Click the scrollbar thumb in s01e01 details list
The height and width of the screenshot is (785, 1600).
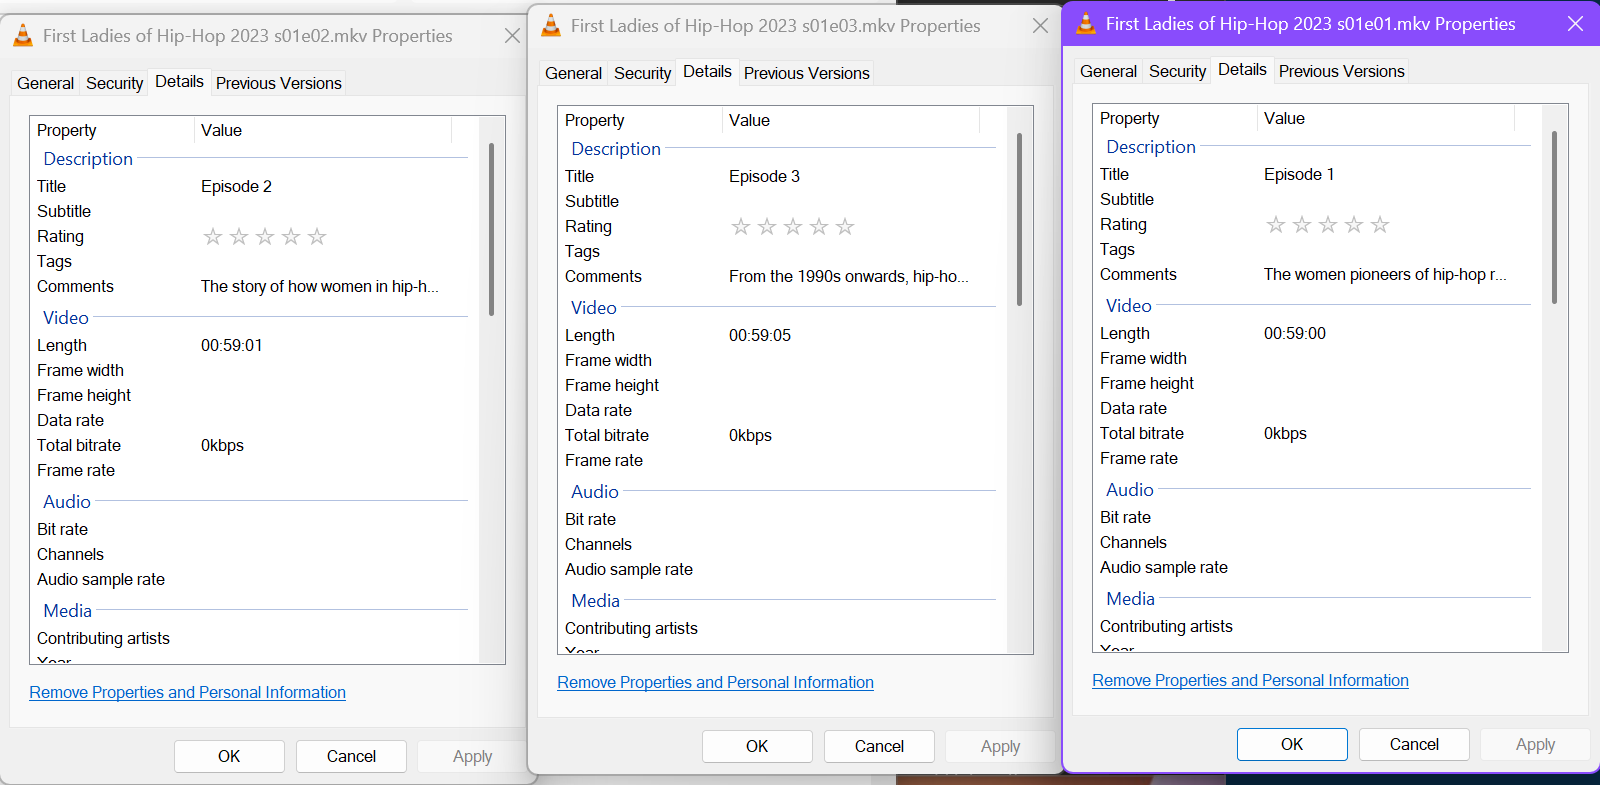1554,217
